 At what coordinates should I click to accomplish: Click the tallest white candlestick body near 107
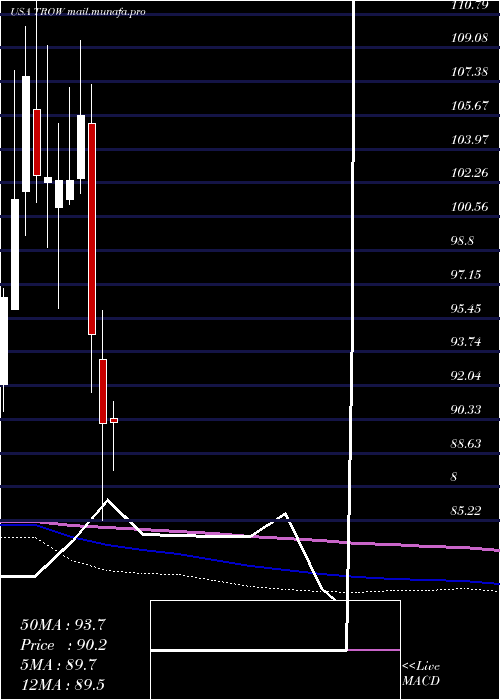(26, 134)
